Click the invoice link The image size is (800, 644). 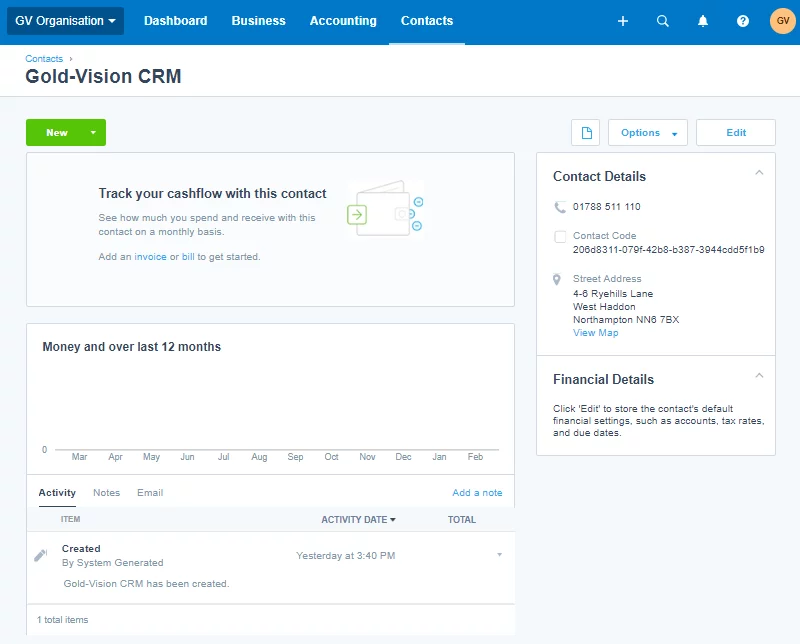point(151,257)
